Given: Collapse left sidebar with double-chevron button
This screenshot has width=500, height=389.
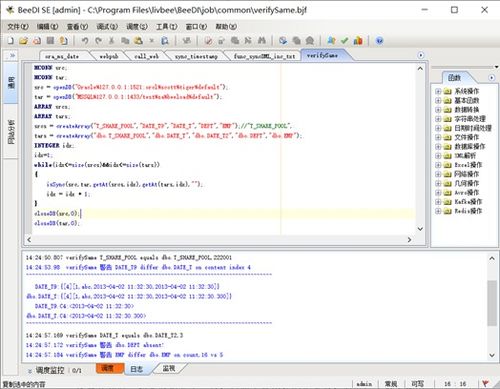Looking at the screenshot, I should (12, 55).
